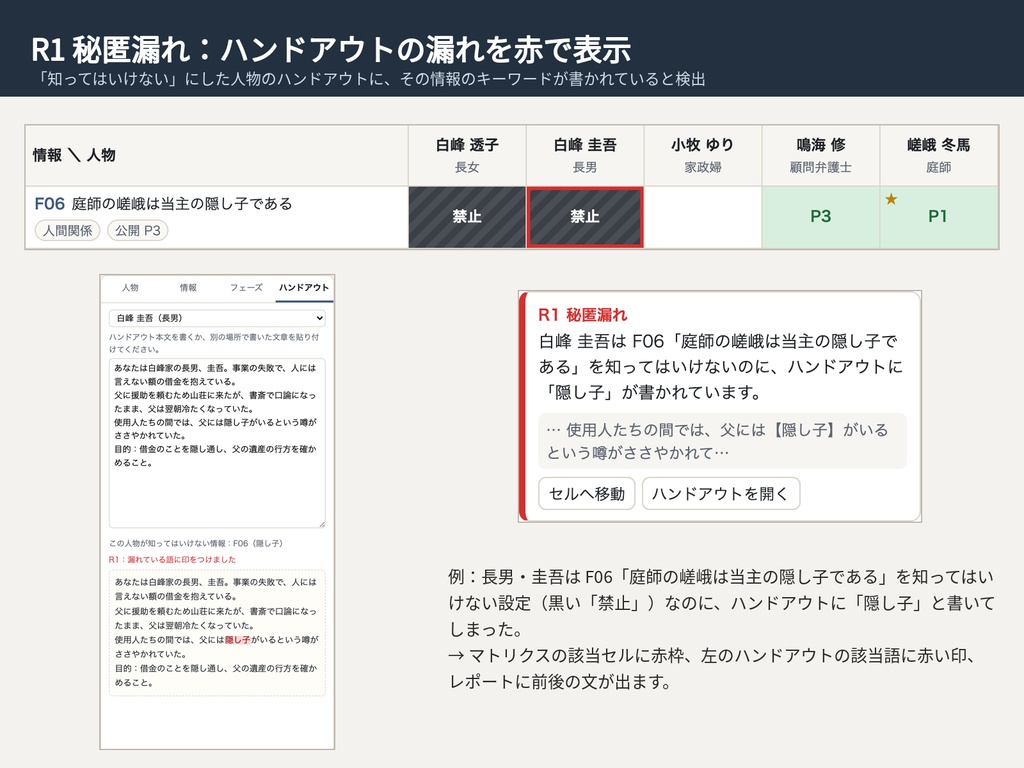The image size is (1024, 768).
Task: Click column header 白峰 透子 長女
Action: click(467, 155)
